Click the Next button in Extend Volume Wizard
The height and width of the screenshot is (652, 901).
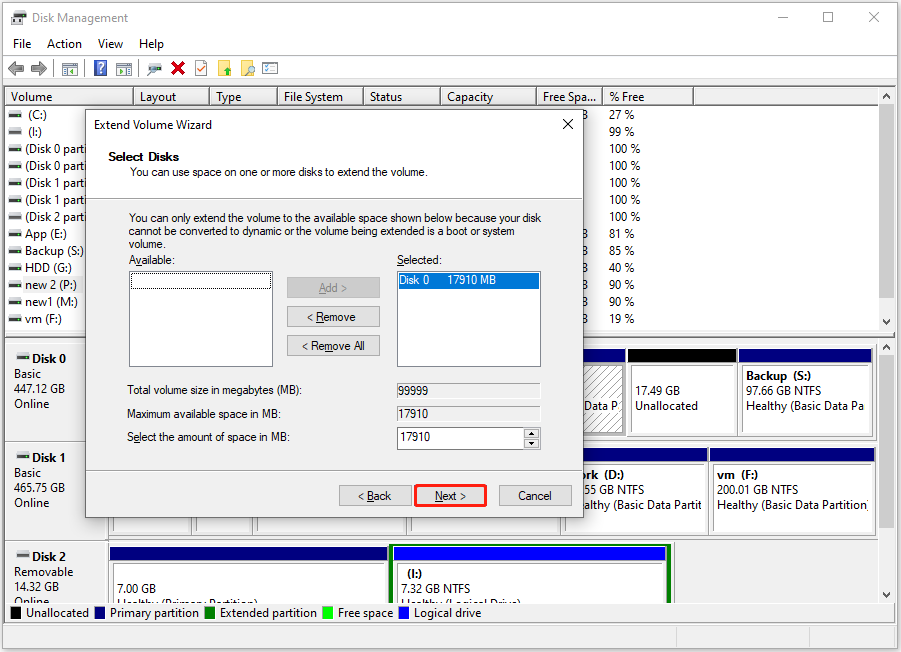[x=450, y=495]
